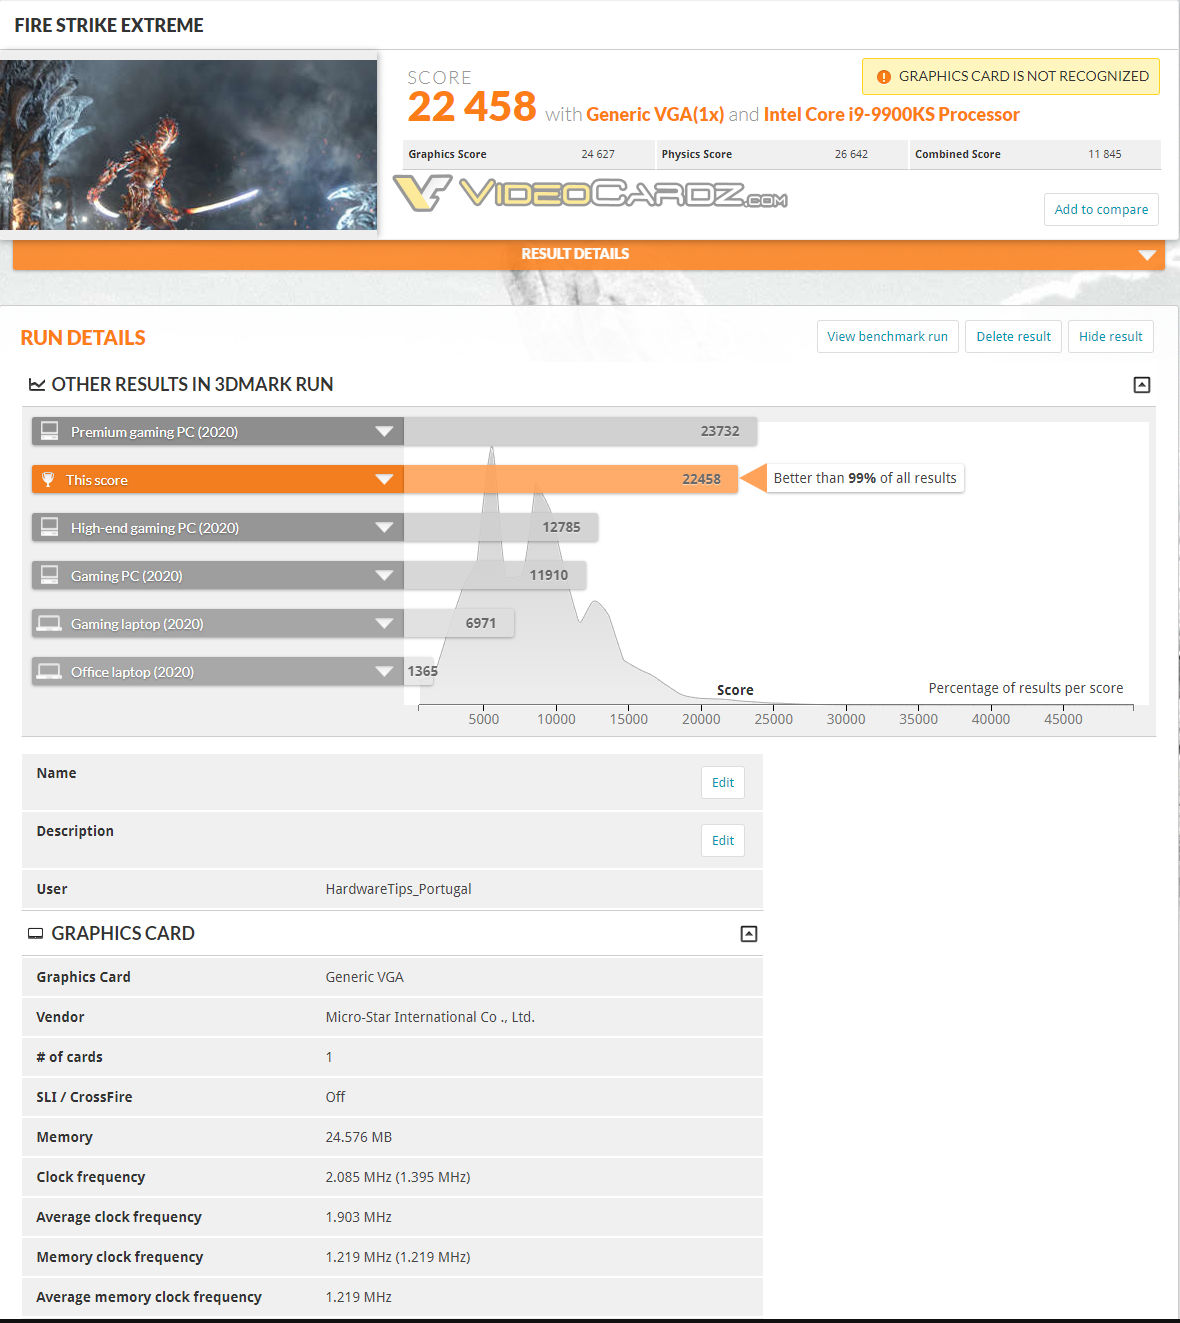Image resolution: width=1180 pixels, height=1323 pixels.
Task: Click the Physics Score value 26 642
Action: (x=851, y=154)
